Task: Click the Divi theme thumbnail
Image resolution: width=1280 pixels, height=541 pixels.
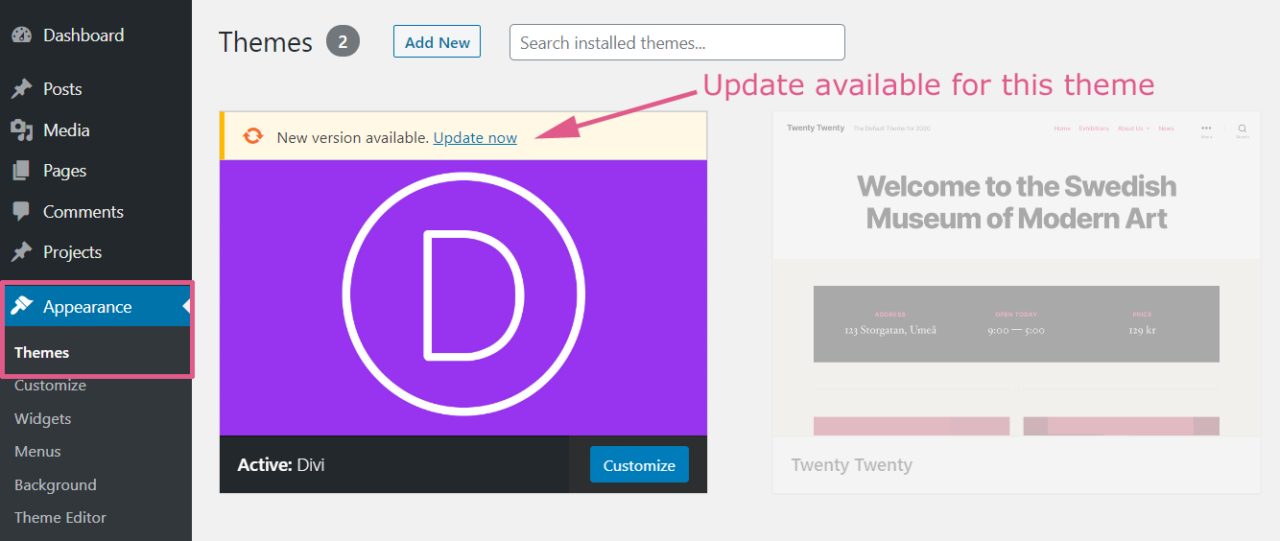Action: point(463,297)
